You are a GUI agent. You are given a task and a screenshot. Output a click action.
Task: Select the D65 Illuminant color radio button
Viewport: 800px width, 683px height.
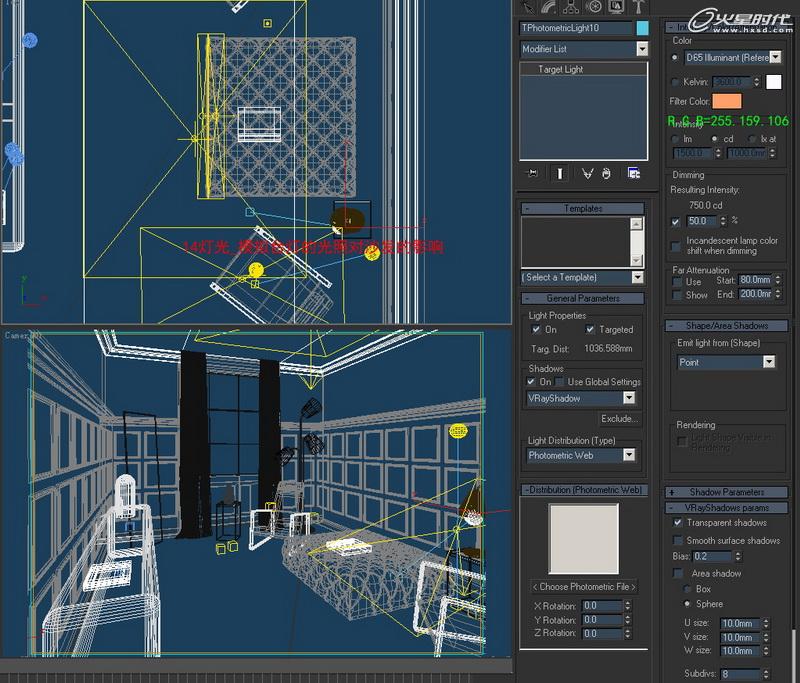tap(675, 58)
